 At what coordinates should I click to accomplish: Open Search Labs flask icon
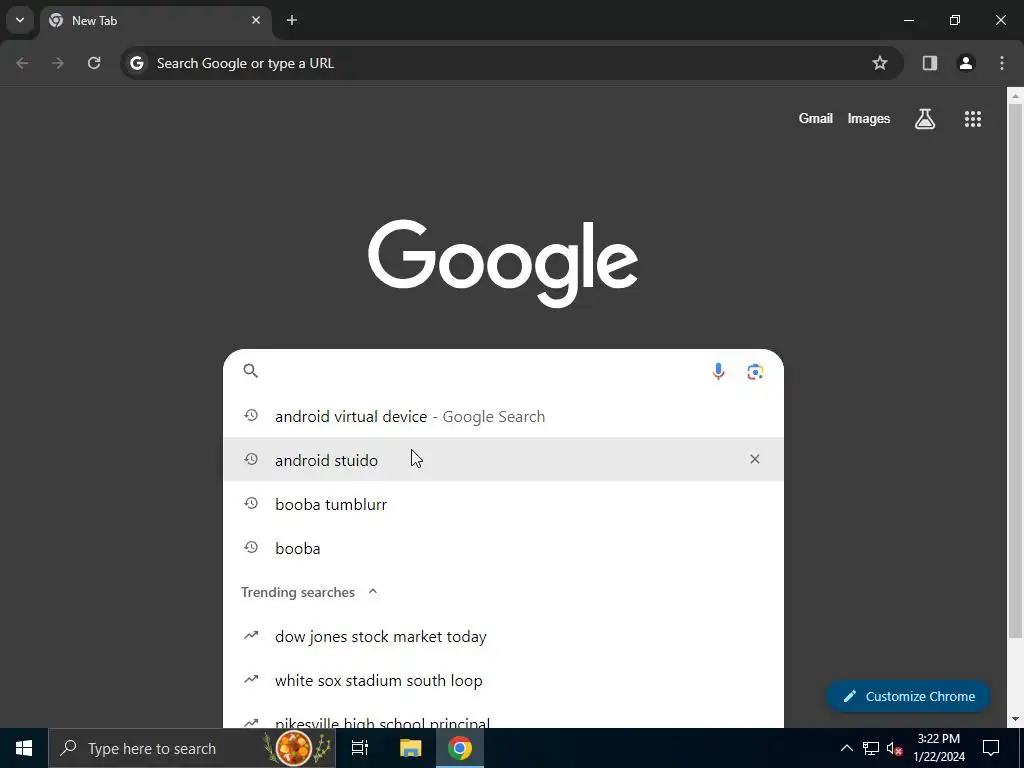[925, 119]
